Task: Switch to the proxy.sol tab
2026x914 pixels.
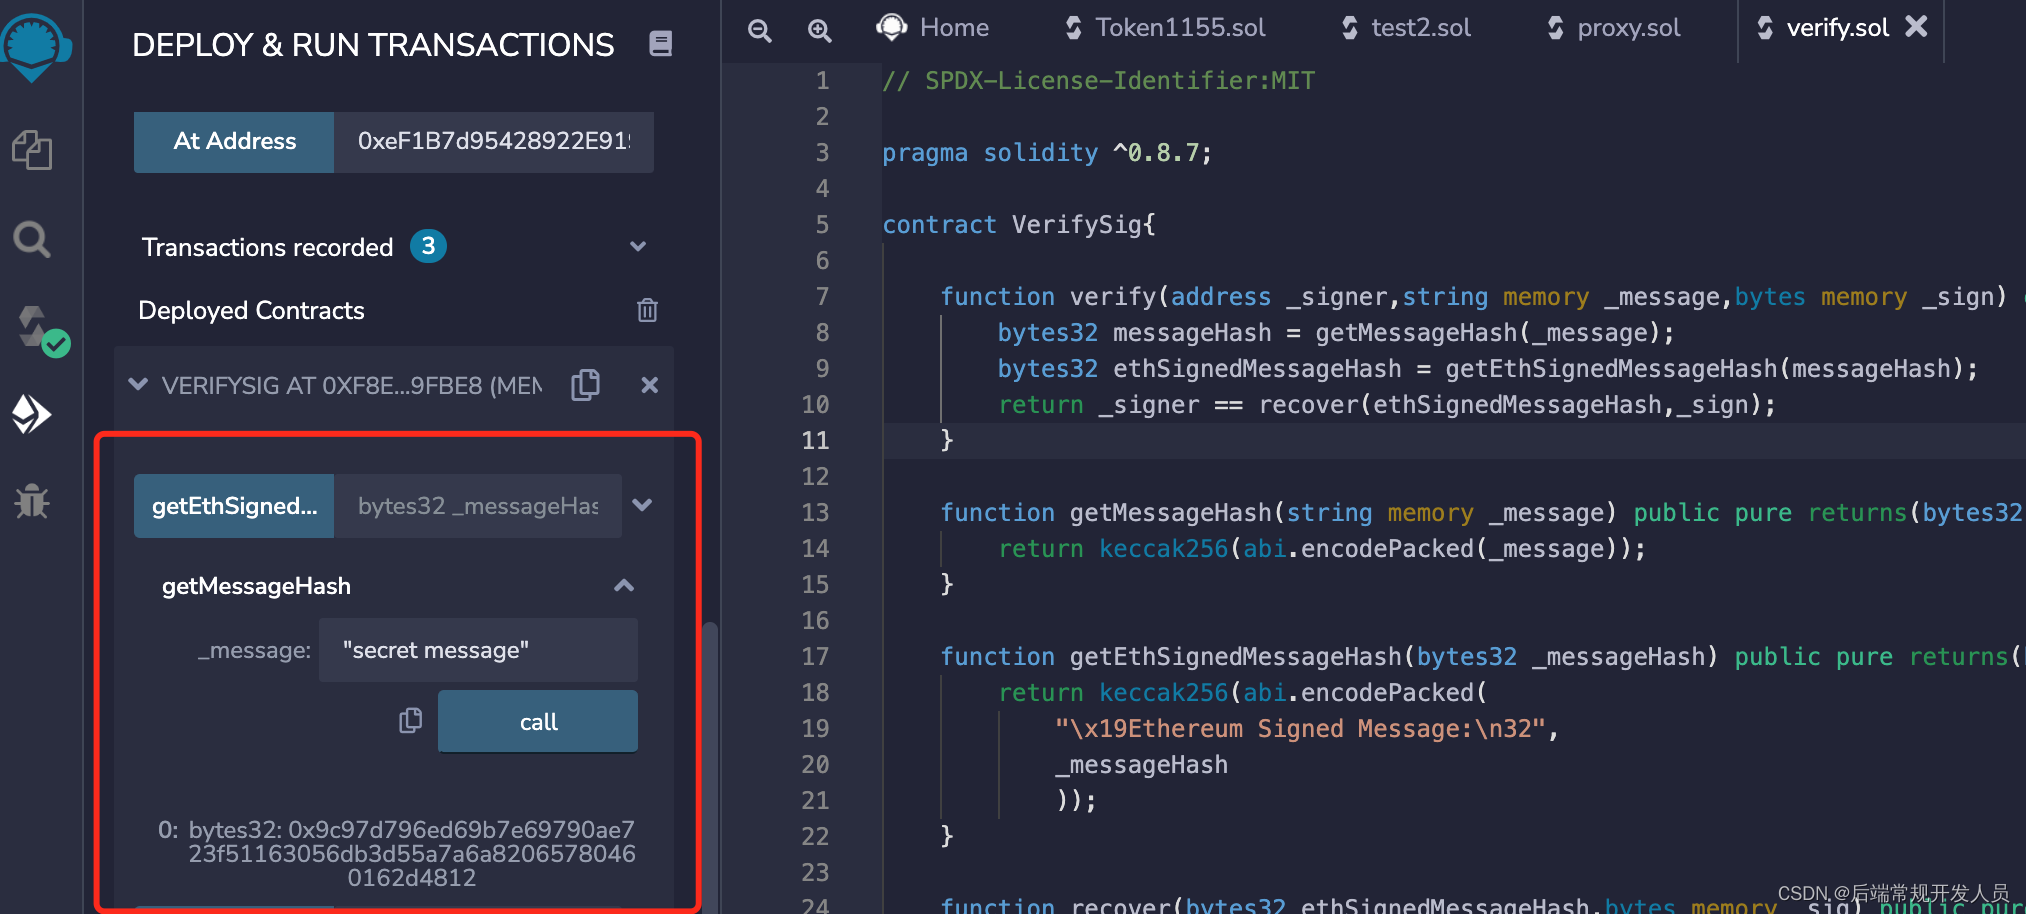Action: pos(1613,28)
